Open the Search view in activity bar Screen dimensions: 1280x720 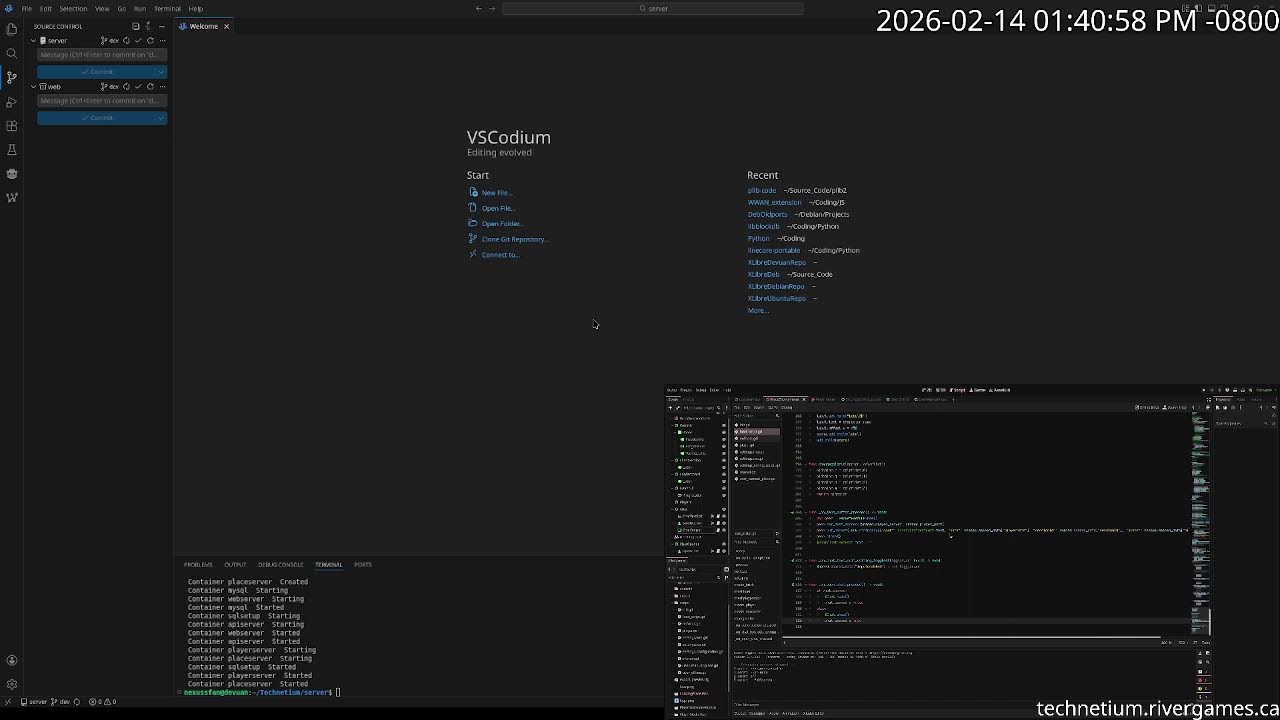(x=12, y=53)
